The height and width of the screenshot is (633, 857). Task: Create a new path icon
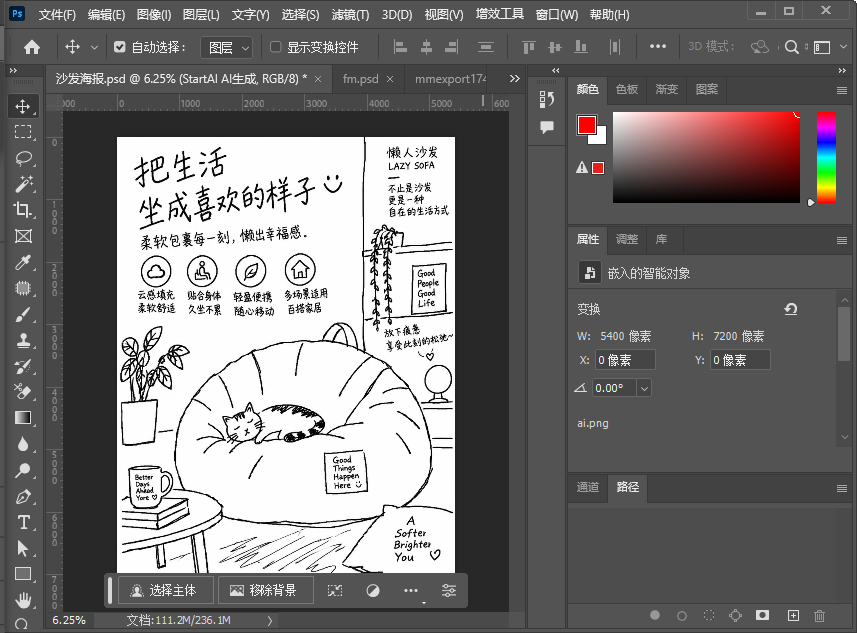[793, 616]
